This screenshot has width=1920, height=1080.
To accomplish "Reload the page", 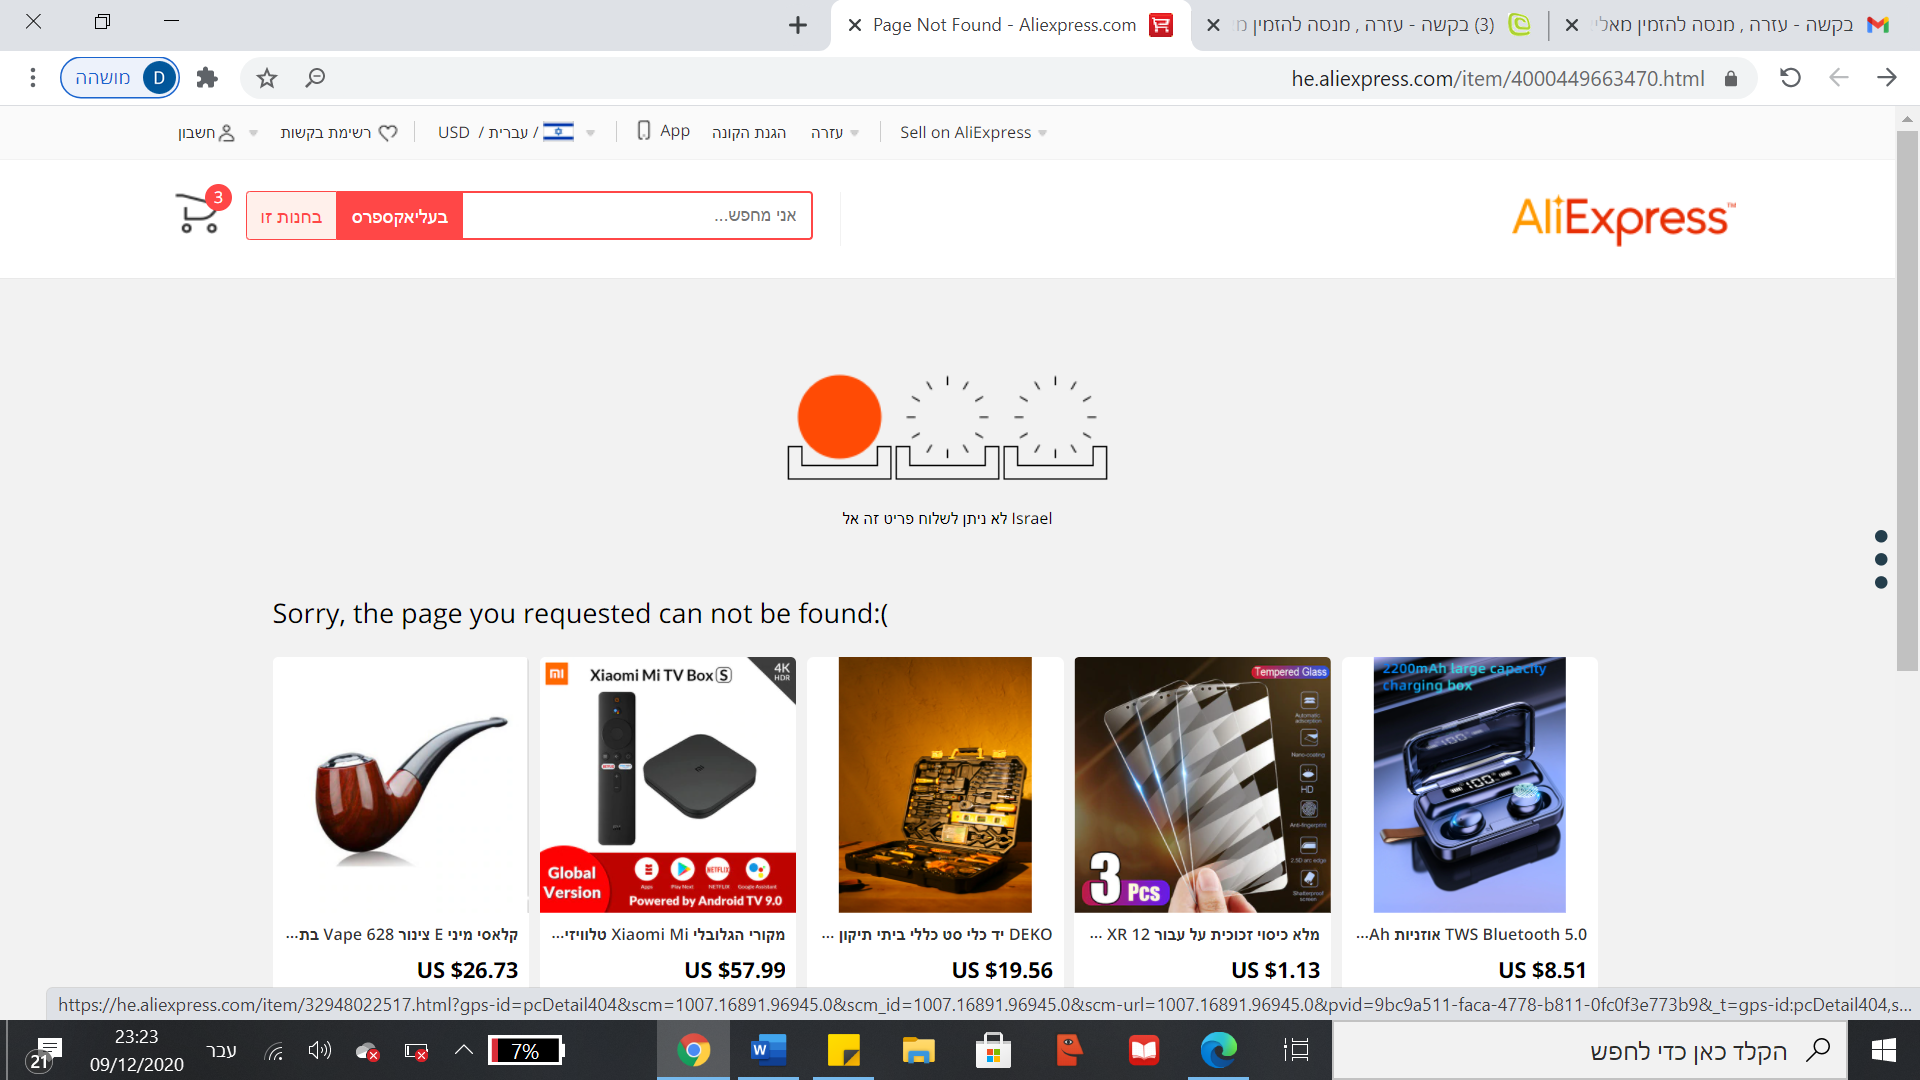I will (1790, 78).
